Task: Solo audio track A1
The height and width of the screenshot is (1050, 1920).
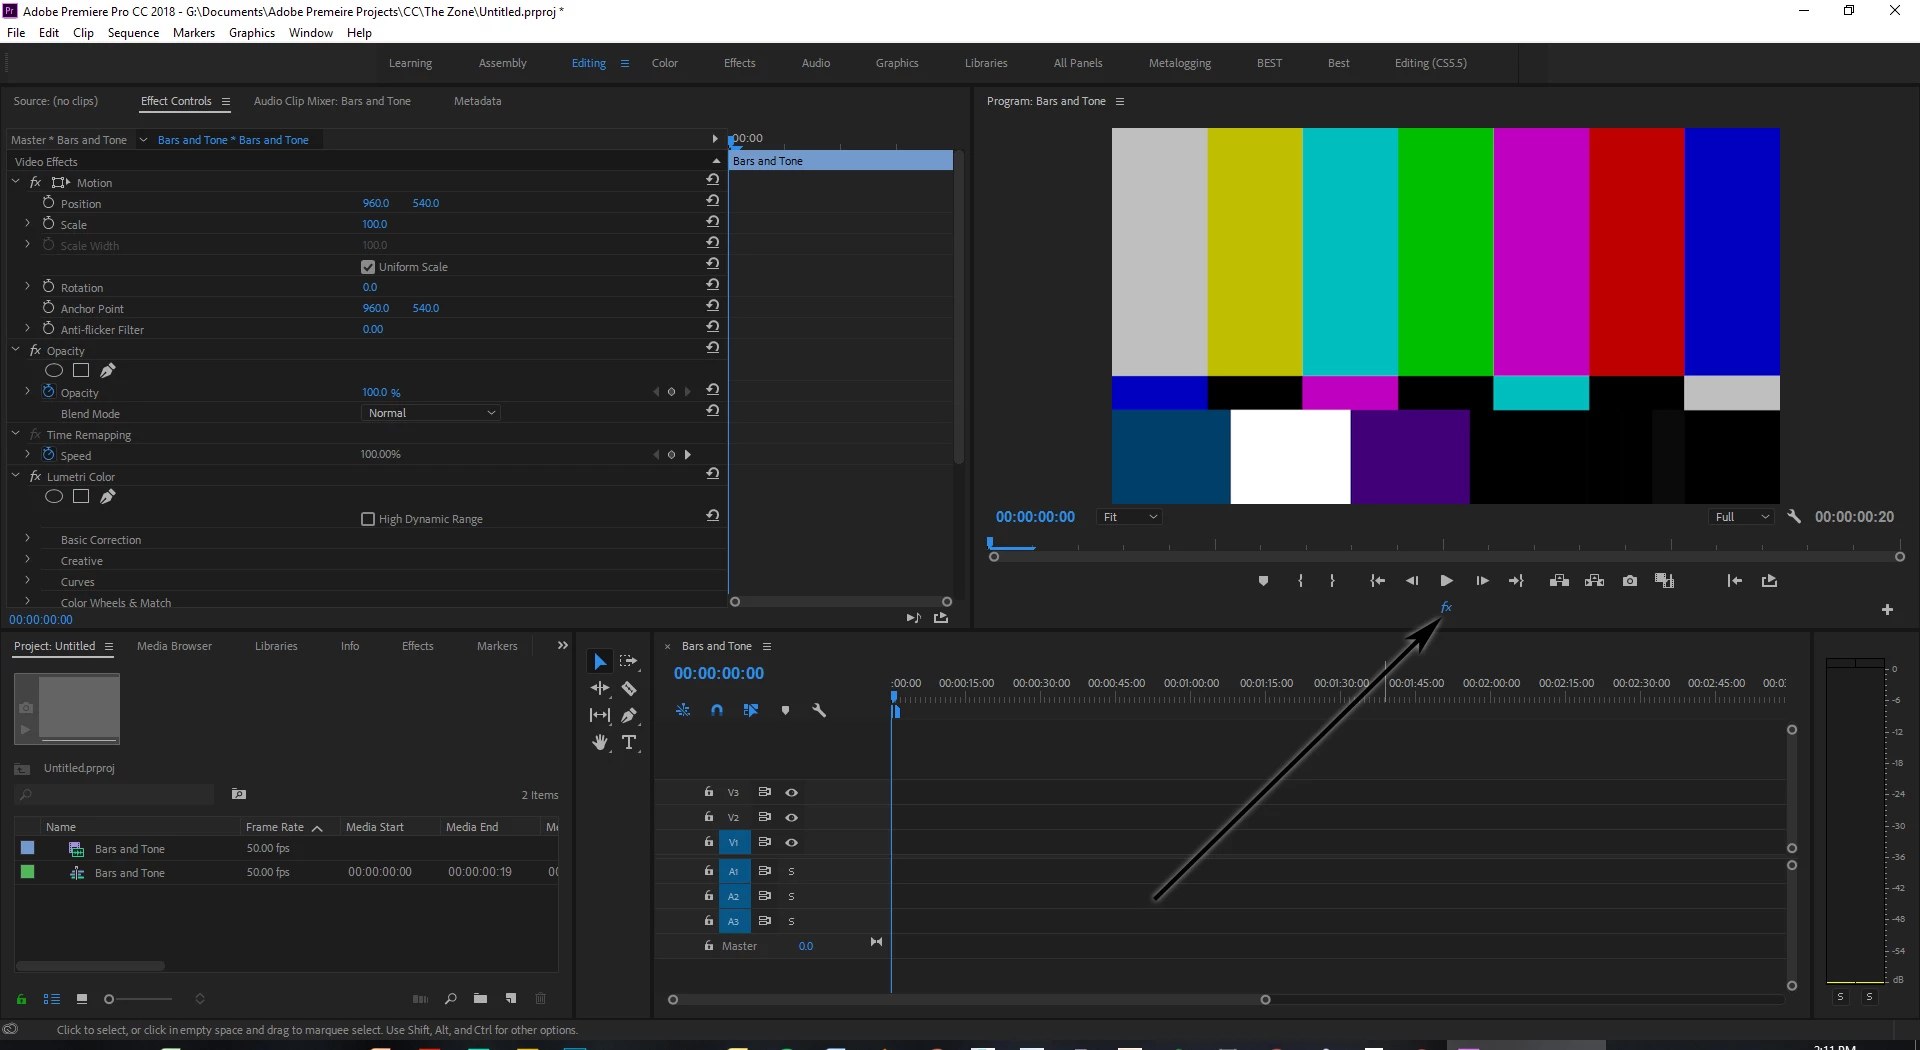Action: point(791,871)
